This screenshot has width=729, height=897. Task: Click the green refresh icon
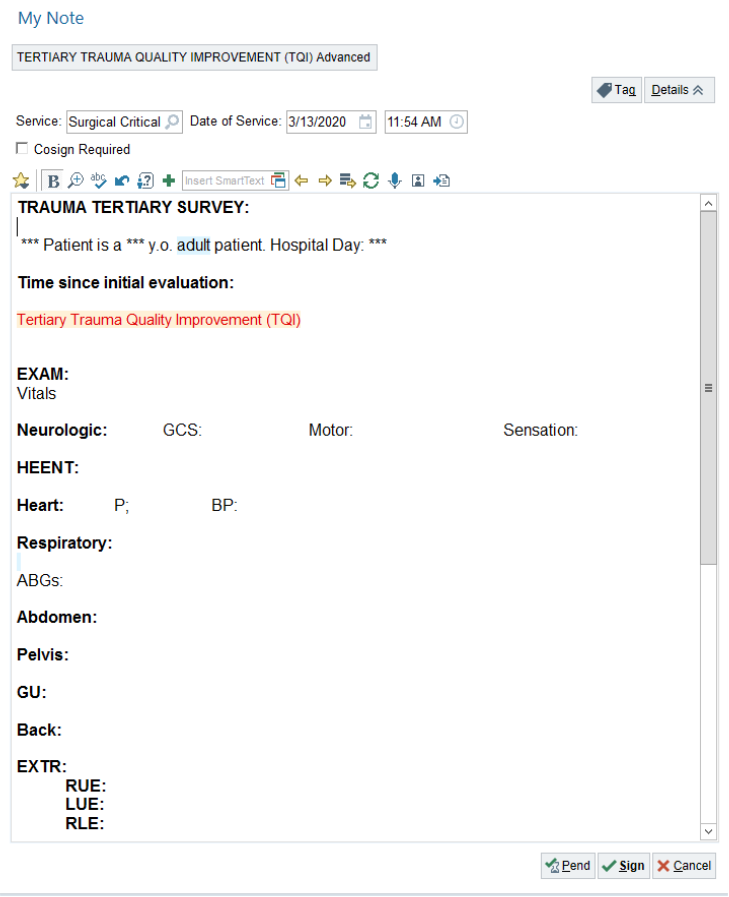tap(371, 181)
